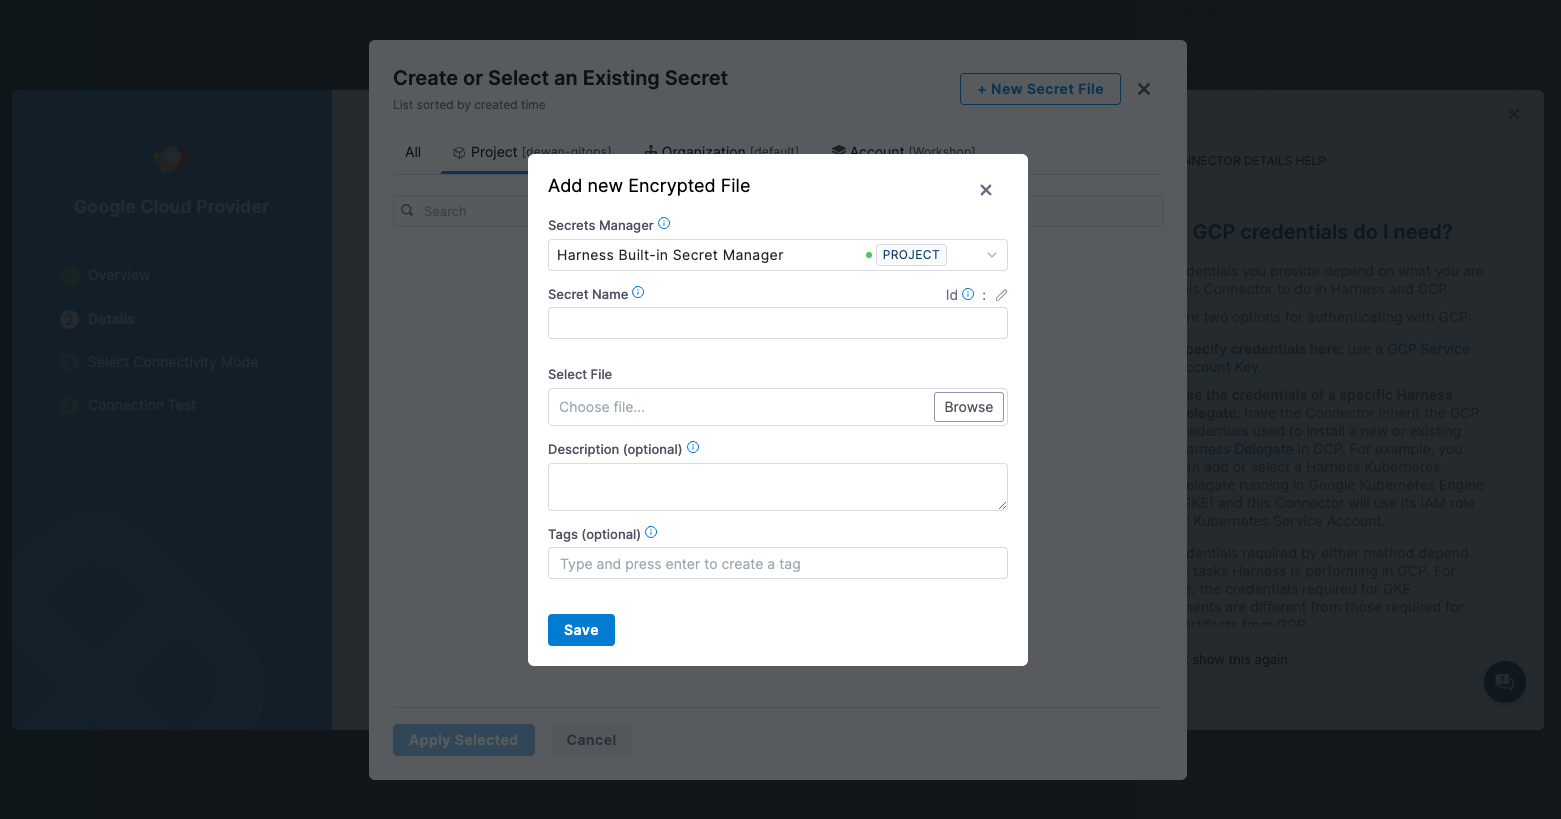Switch to the All tab
Viewport: 1561px width, 819px height.
(413, 152)
